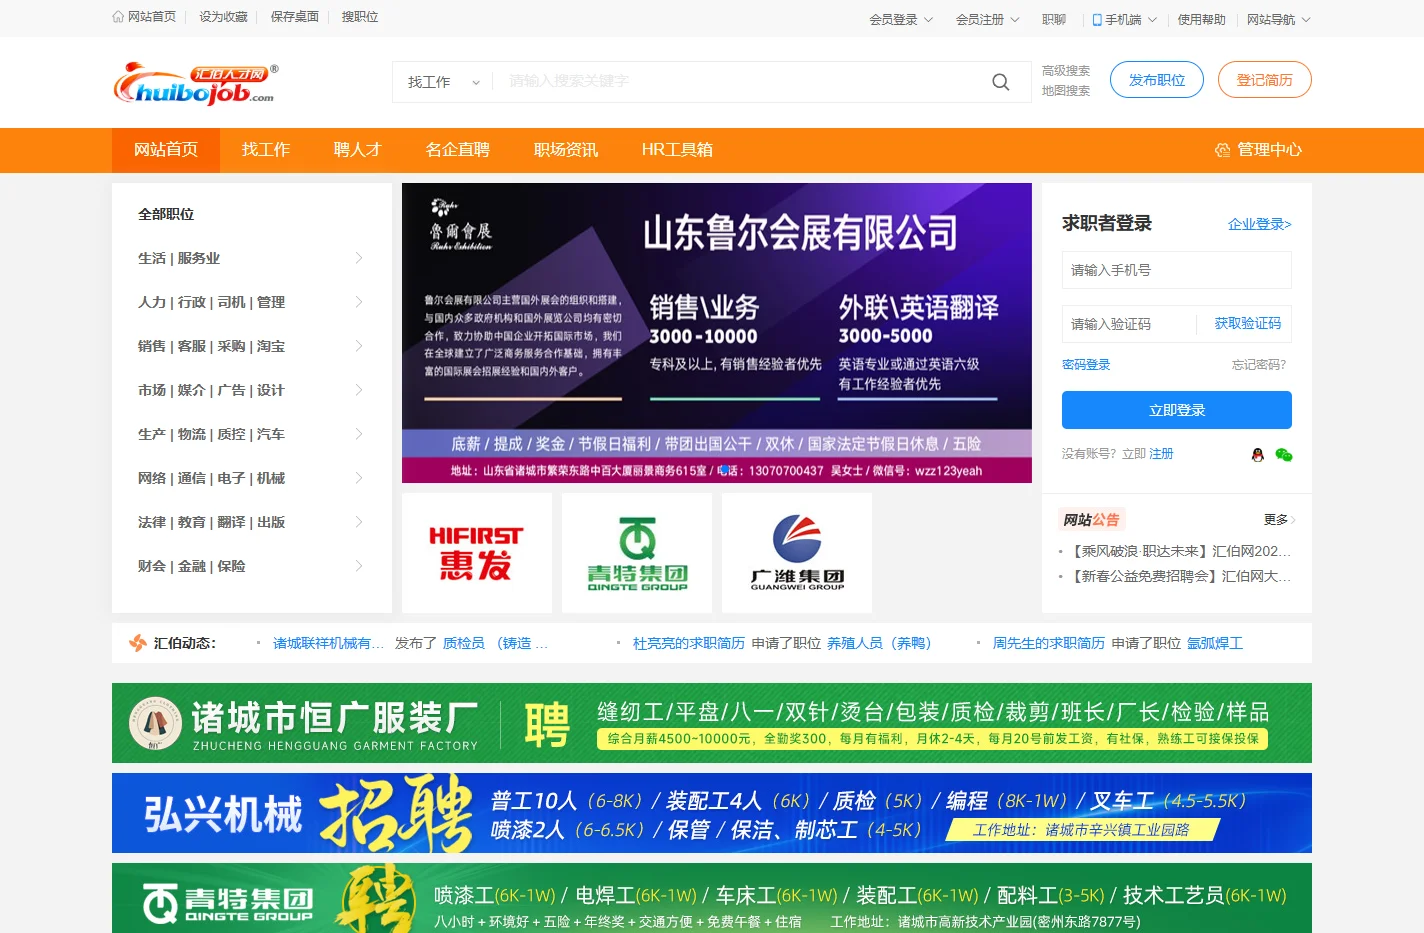Open the 找工作 search type dropdown

[443, 82]
